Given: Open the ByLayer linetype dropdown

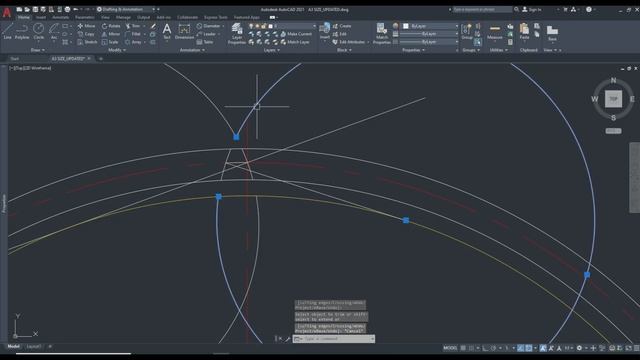Looking at the screenshot, I should [x=429, y=42].
